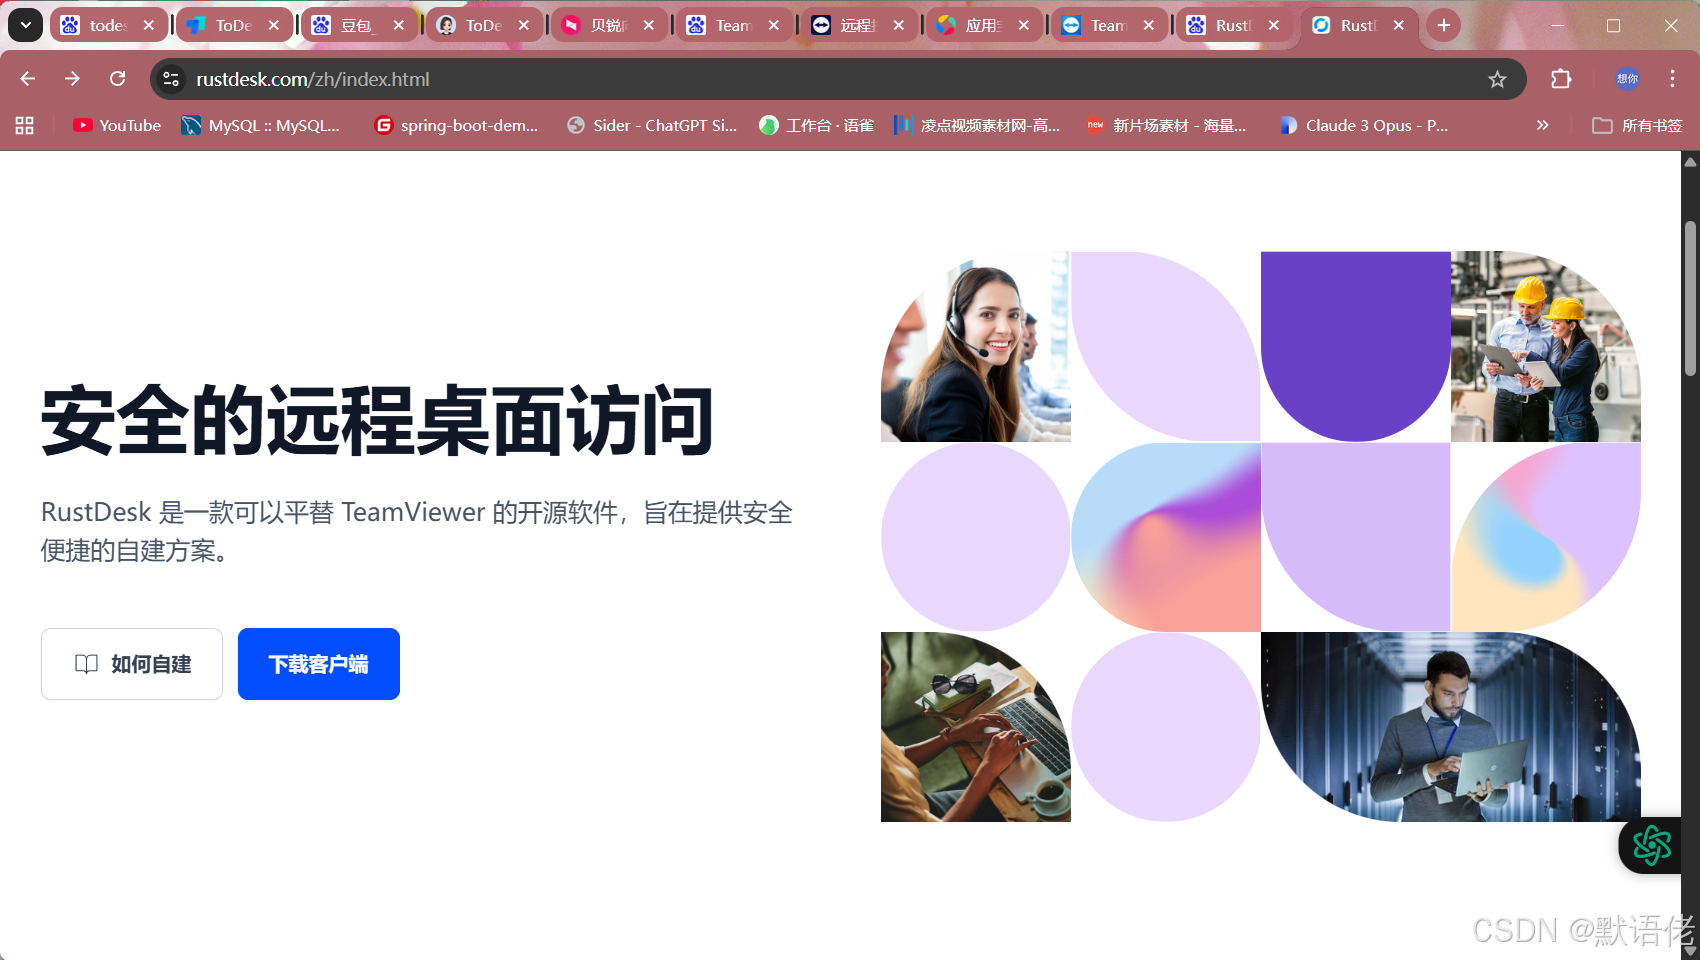
Task: Go forward to next page
Action: click(x=72, y=78)
